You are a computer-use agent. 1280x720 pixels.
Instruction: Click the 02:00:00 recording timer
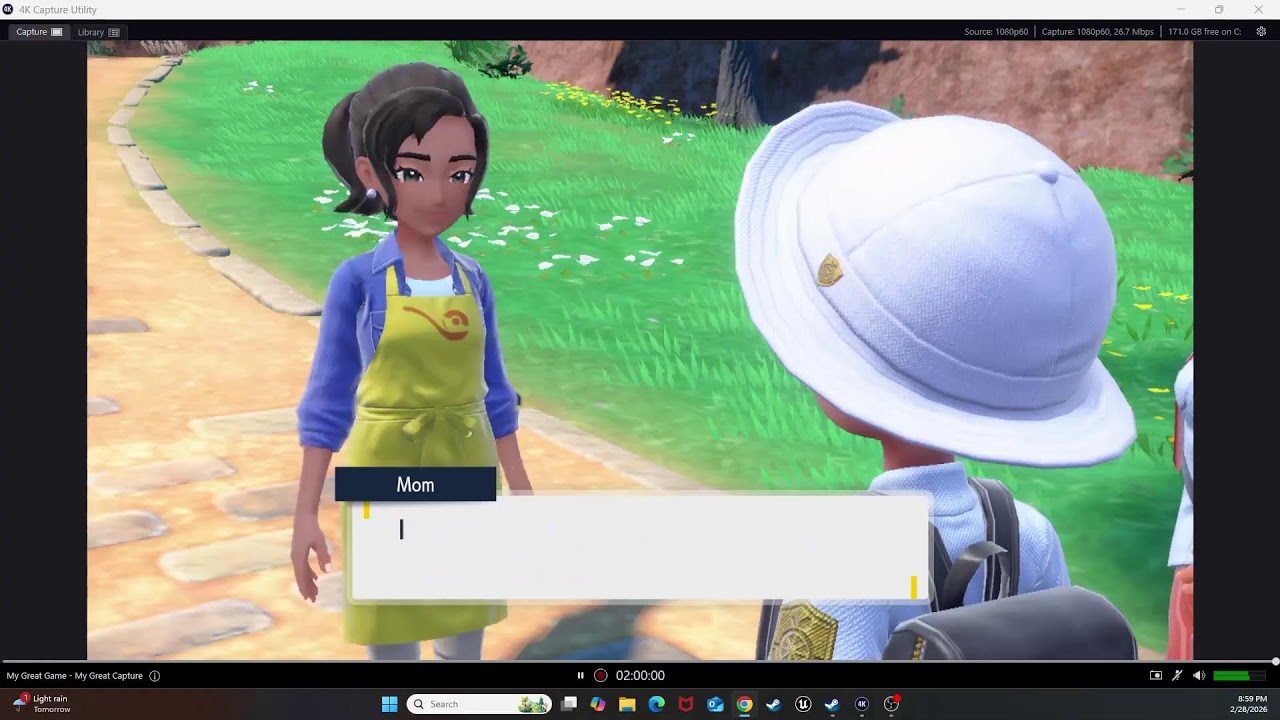point(640,676)
